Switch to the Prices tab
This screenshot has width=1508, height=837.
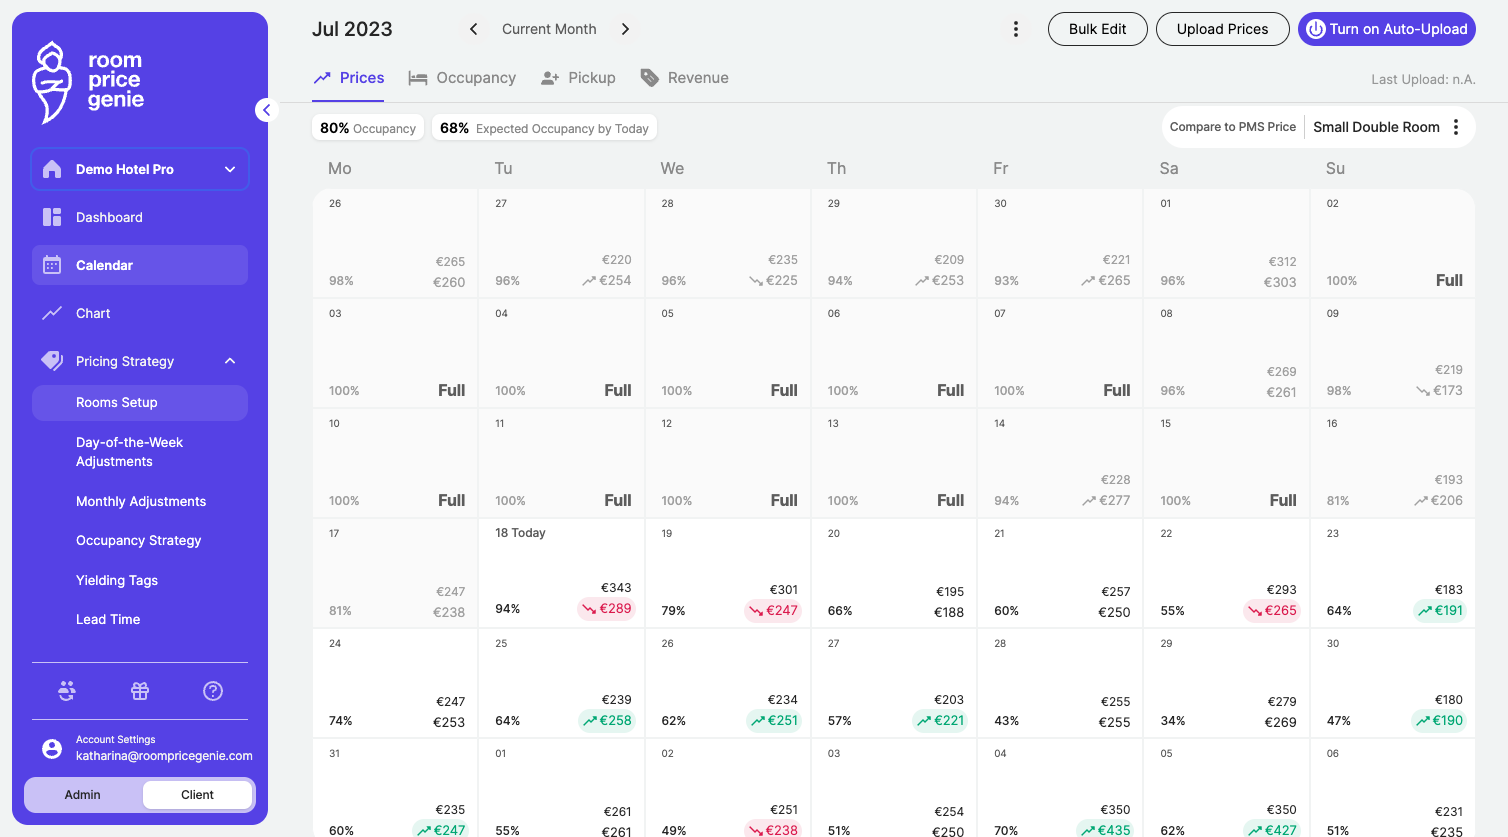tap(349, 78)
